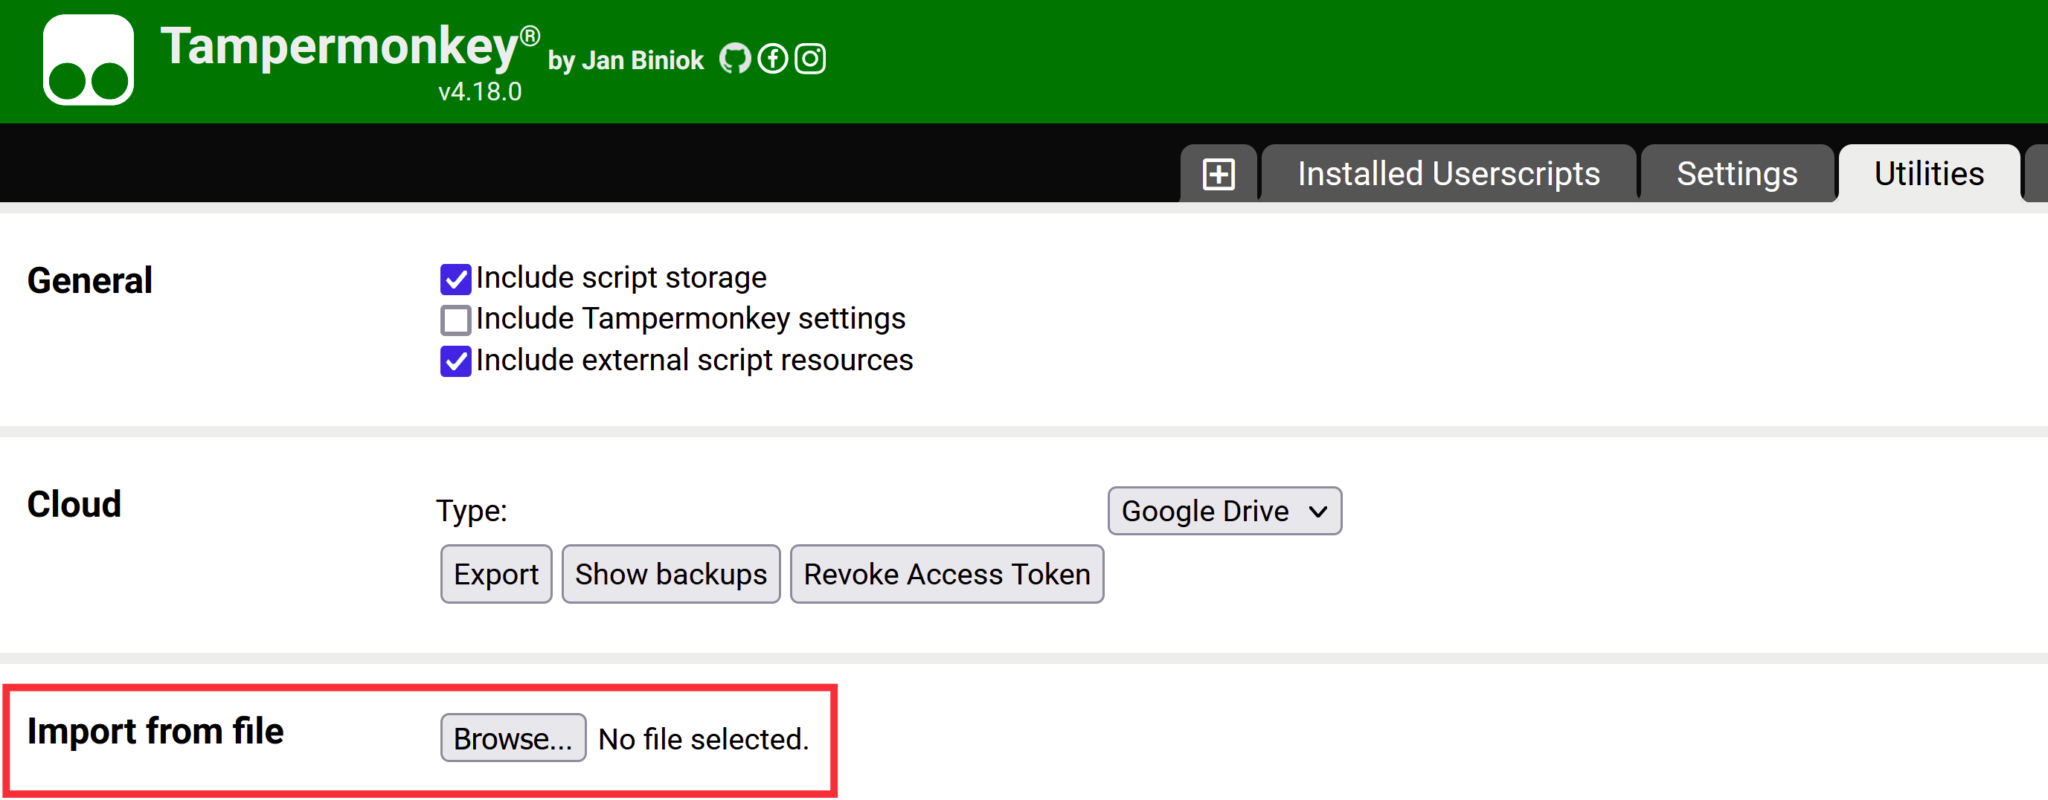Open the Google Drive type dropdown

tap(1224, 511)
